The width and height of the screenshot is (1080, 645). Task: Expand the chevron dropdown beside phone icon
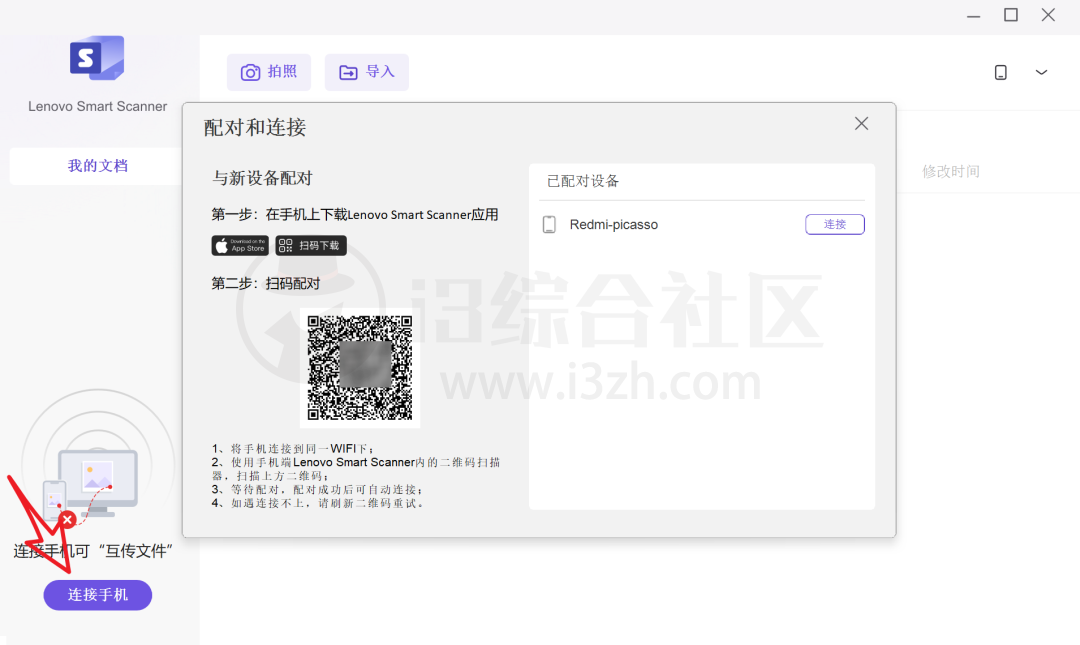pos(1041,72)
